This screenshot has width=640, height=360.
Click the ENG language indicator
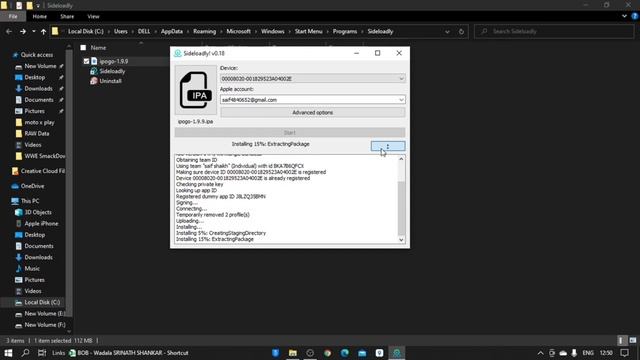pyautogui.click(x=588, y=353)
